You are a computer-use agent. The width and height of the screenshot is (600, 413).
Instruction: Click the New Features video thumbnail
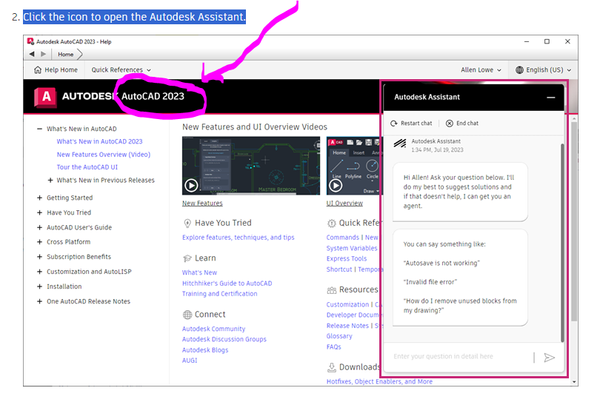251,166
